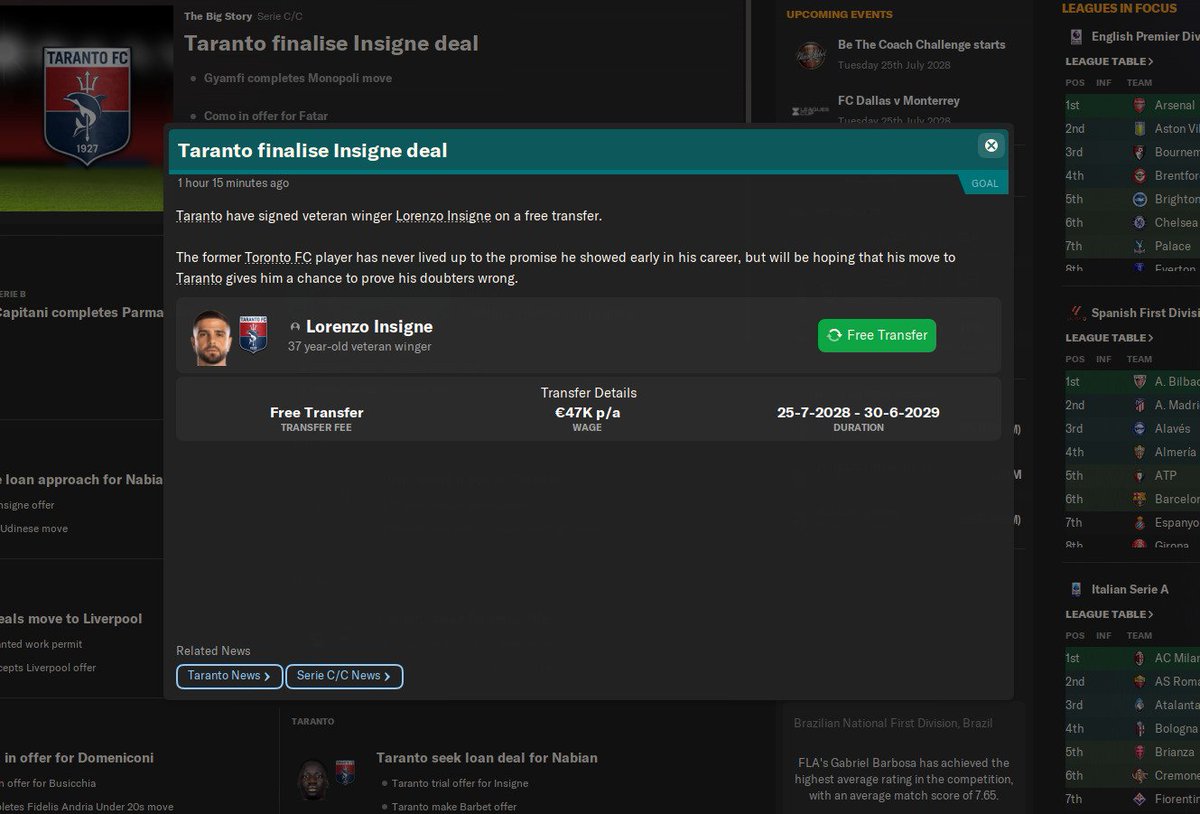Open Gyamfi completes Monopoli move headline
Screen dimensions: 1200x814
[x=298, y=78]
